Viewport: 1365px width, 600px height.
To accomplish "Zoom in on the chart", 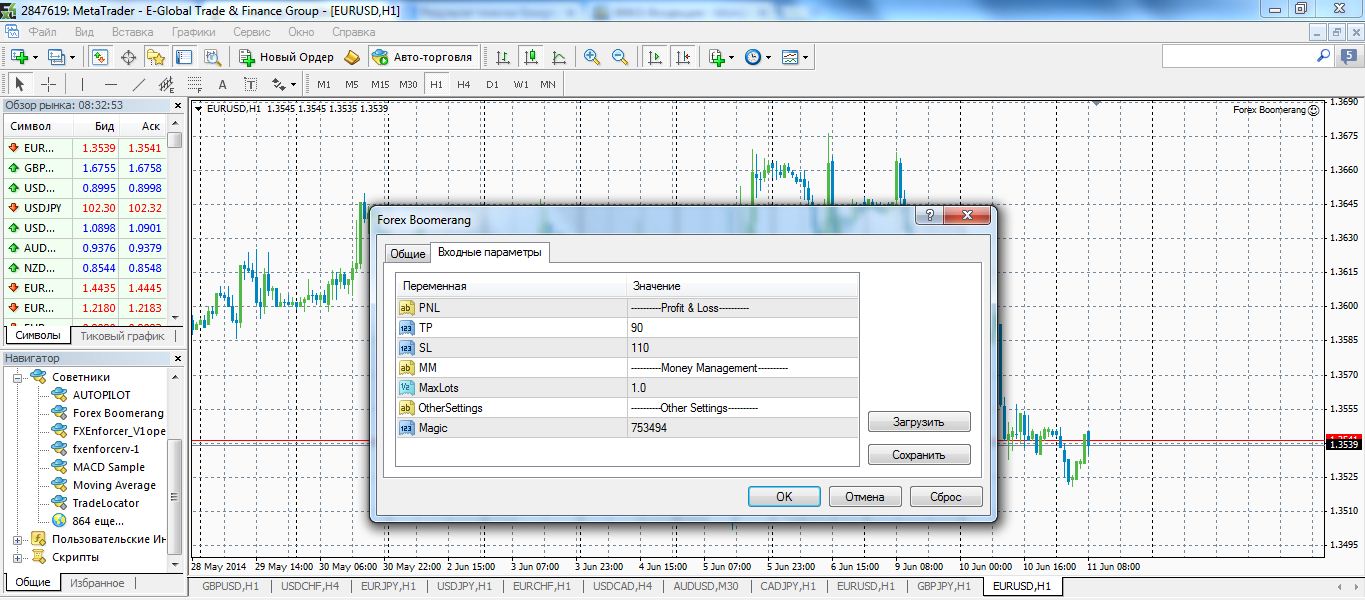I will tap(592, 57).
